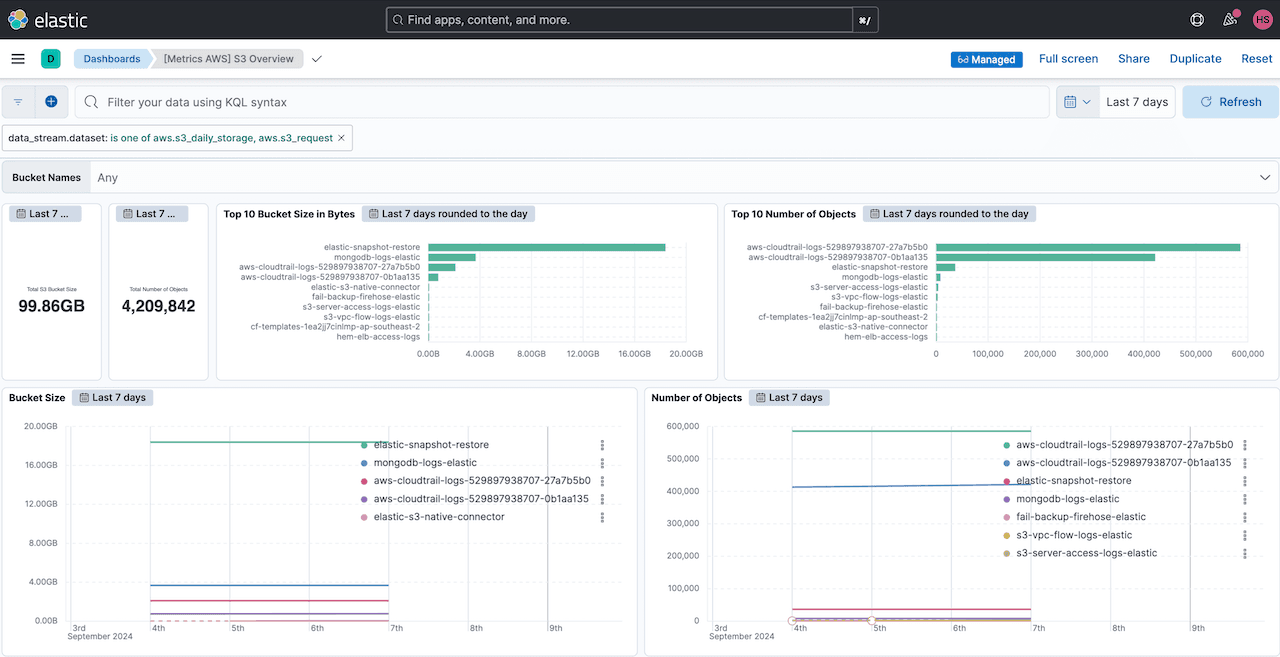Add a new filter with the plus icon
The image size is (1280, 657).
pos(51,101)
